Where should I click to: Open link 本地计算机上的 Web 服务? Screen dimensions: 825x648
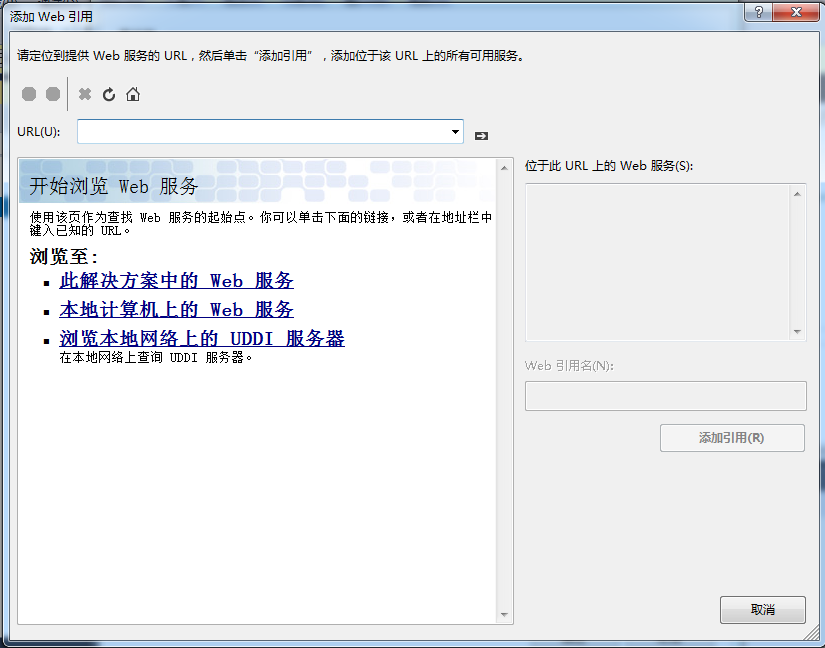[177, 310]
